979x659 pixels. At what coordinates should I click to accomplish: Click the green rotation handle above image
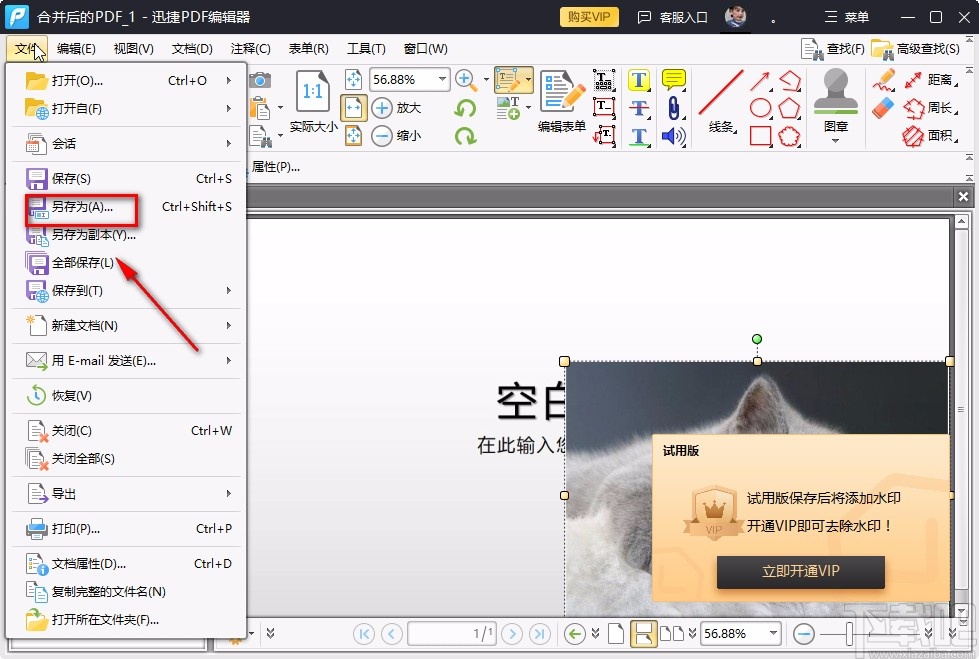pyautogui.click(x=757, y=339)
